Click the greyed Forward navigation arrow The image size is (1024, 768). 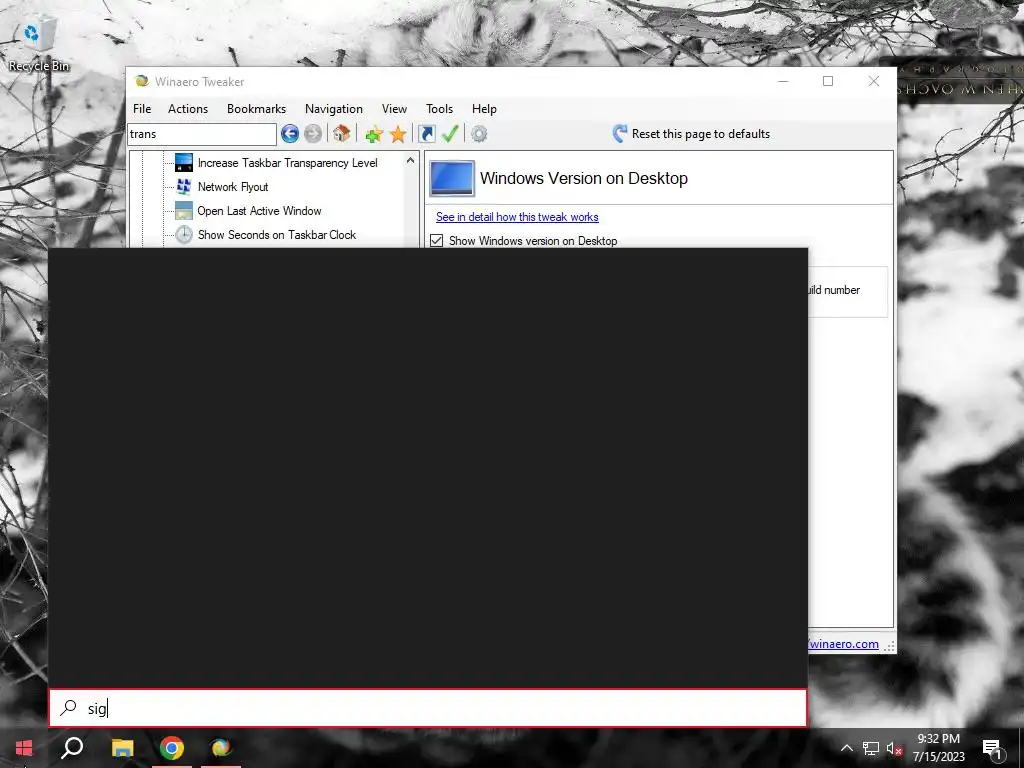(313, 134)
